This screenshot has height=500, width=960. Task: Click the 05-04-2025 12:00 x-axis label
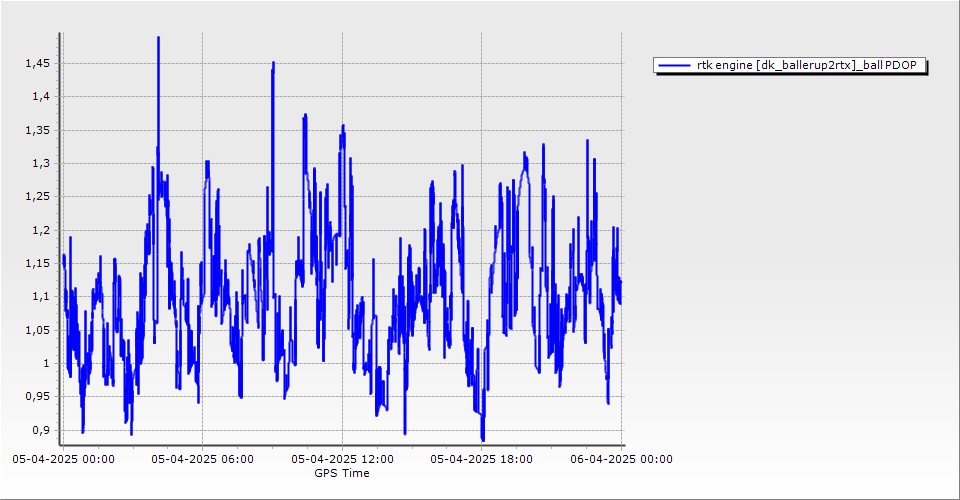[x=342, y=459]
